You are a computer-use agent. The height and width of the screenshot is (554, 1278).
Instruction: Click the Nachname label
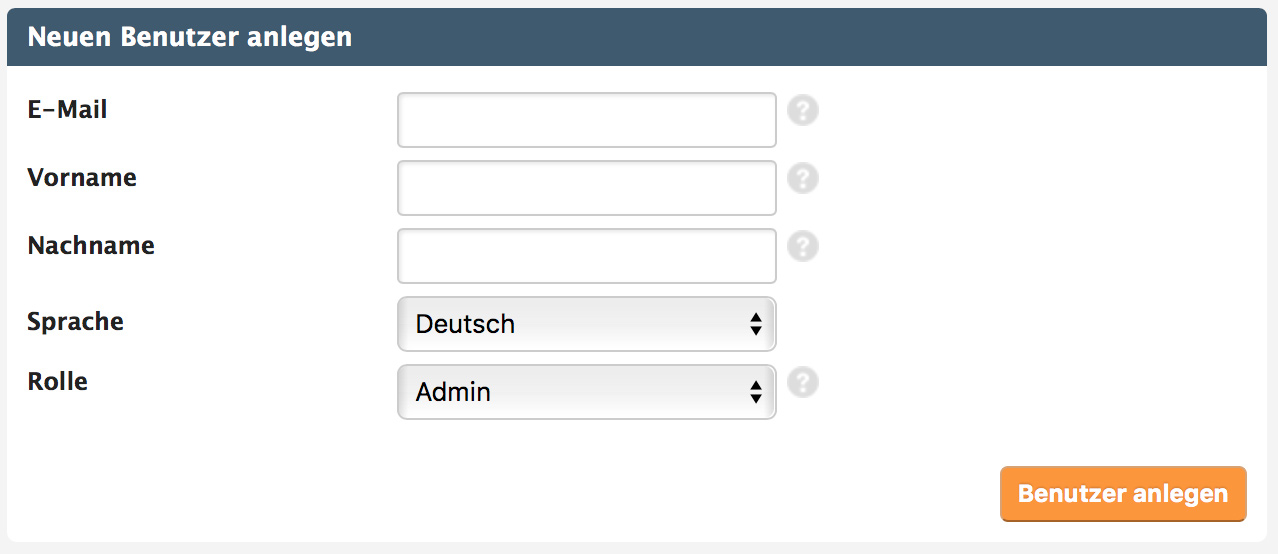pos(91,246)
